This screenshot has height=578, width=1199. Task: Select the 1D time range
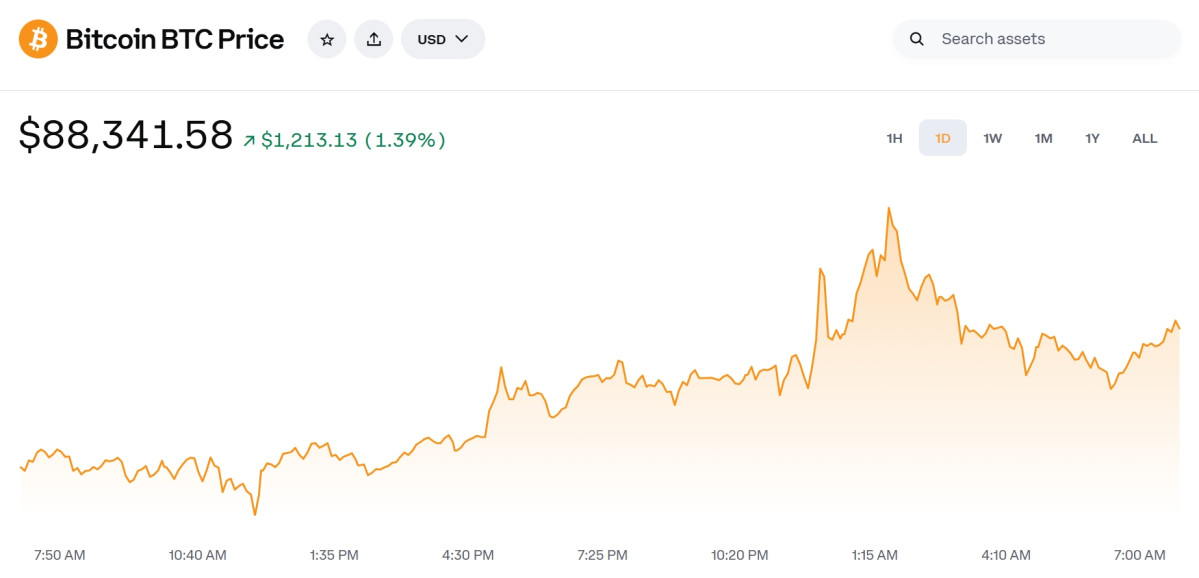pyautogui.click(x=942, y=138)
